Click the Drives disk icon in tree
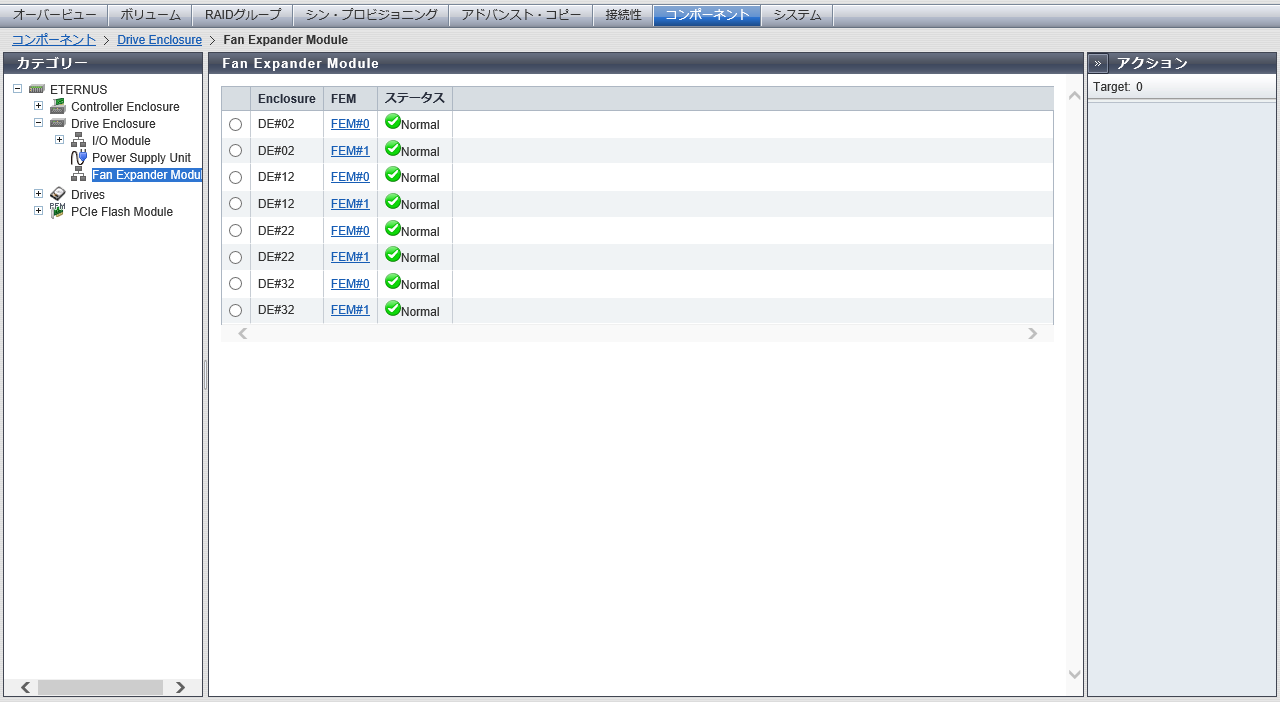Image resolution: width=1280 pixels, height=702 pixels. (58, 194)
